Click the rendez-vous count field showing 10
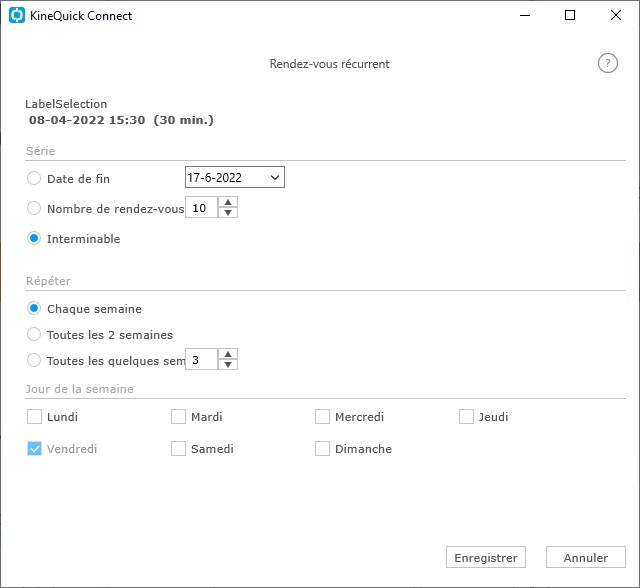 pos(202,208)
